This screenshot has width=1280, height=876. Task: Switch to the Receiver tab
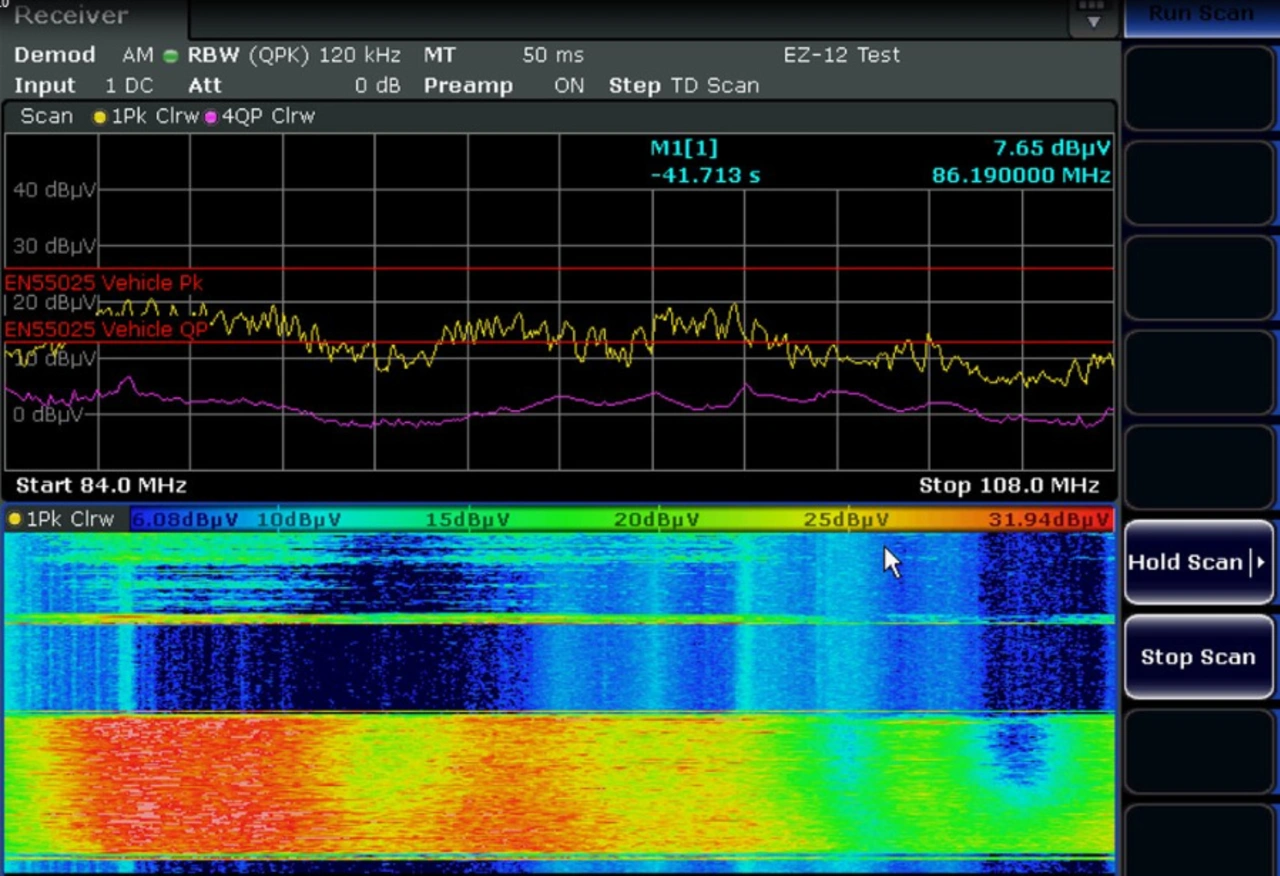tap(71, 16)
